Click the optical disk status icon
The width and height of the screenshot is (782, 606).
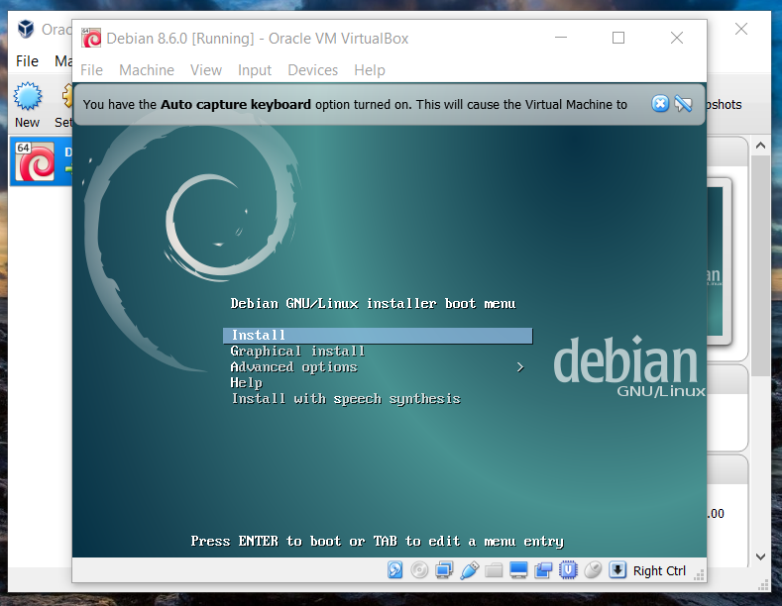point(419,570)
